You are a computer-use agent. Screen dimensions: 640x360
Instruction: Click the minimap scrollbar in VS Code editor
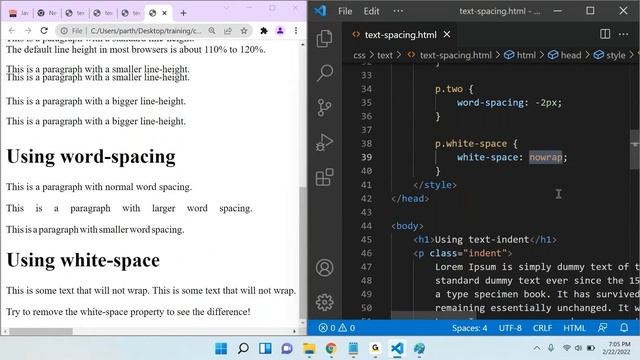point(634,149)
